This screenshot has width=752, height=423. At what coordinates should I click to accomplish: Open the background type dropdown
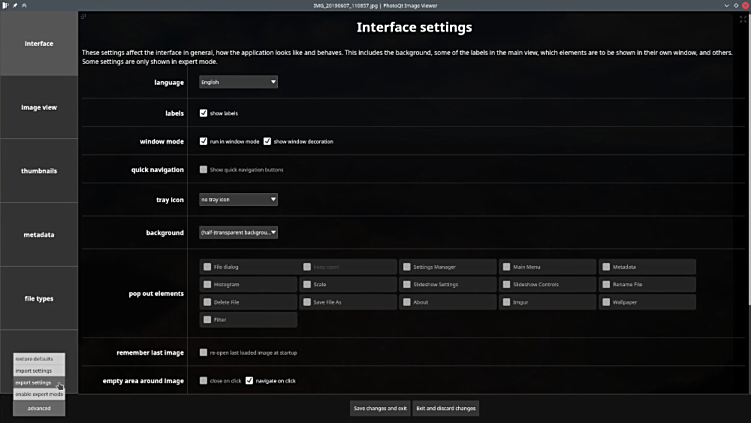(x=238, y=232)
